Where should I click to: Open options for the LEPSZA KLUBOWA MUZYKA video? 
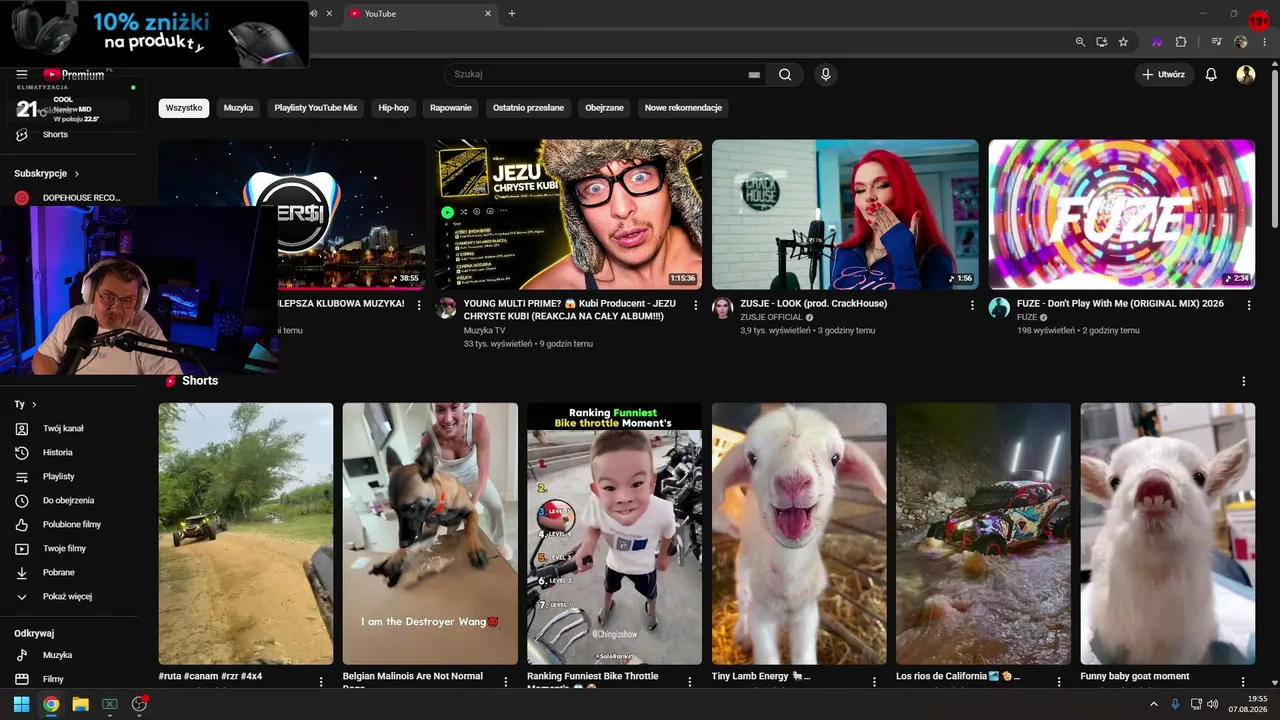tap(419, 305)
